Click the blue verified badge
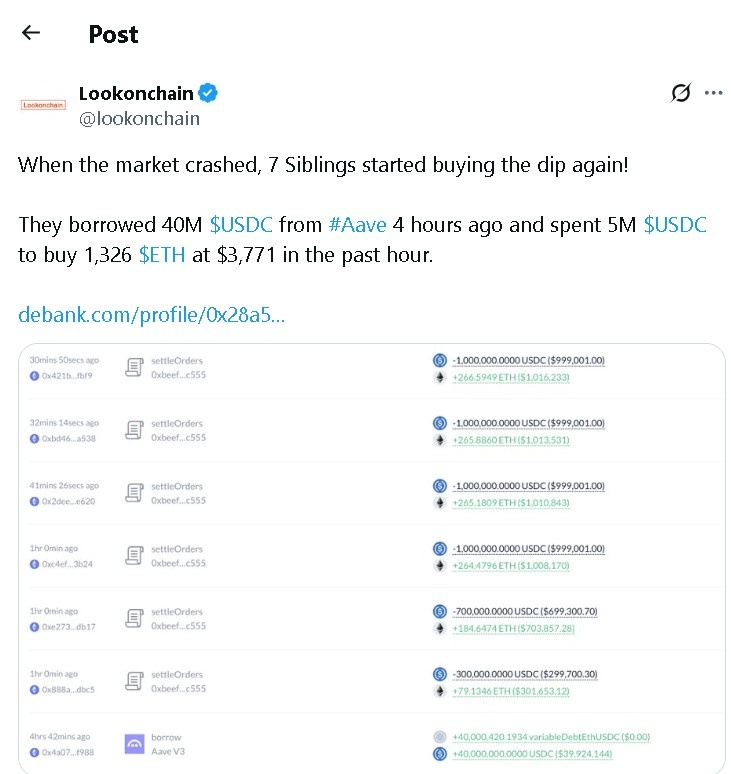This screenshot has height=774, width=731. 209,93
